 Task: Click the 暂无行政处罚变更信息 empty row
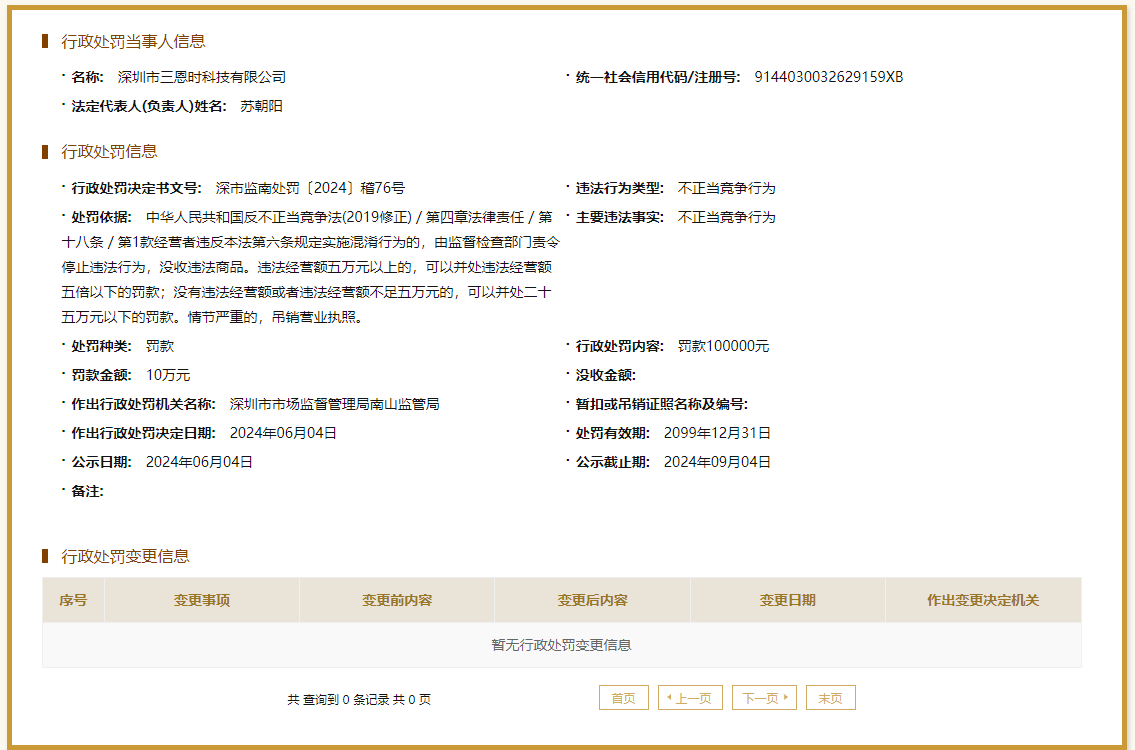pos(561,645)
